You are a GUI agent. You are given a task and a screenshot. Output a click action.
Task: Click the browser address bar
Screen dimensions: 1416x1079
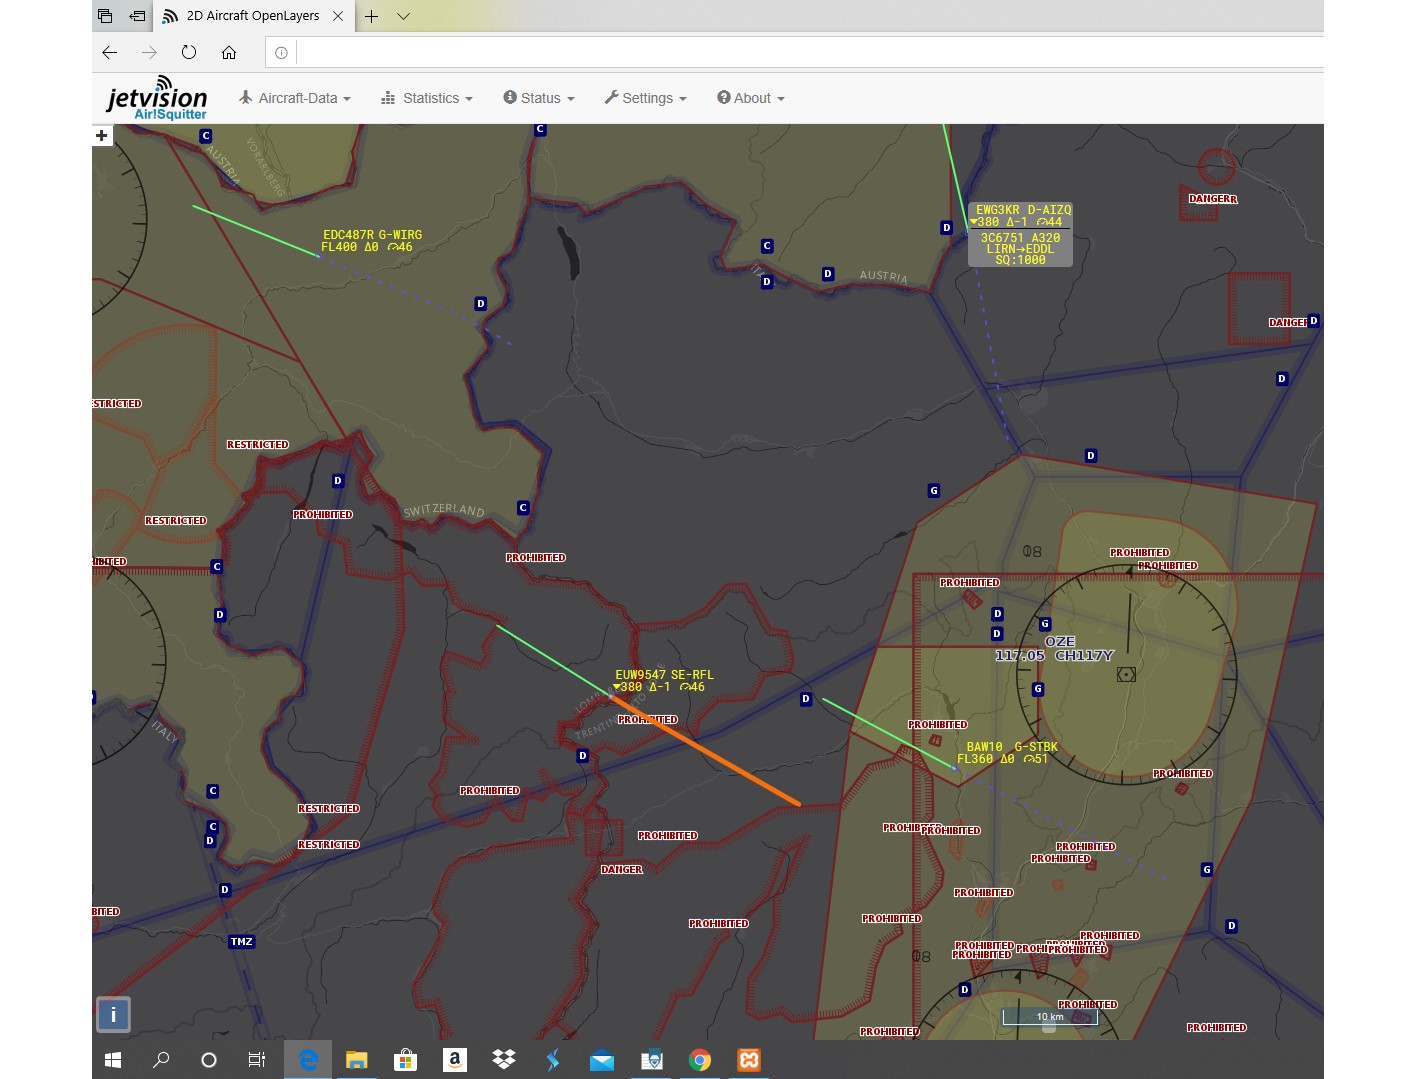(x=800, y=53)
